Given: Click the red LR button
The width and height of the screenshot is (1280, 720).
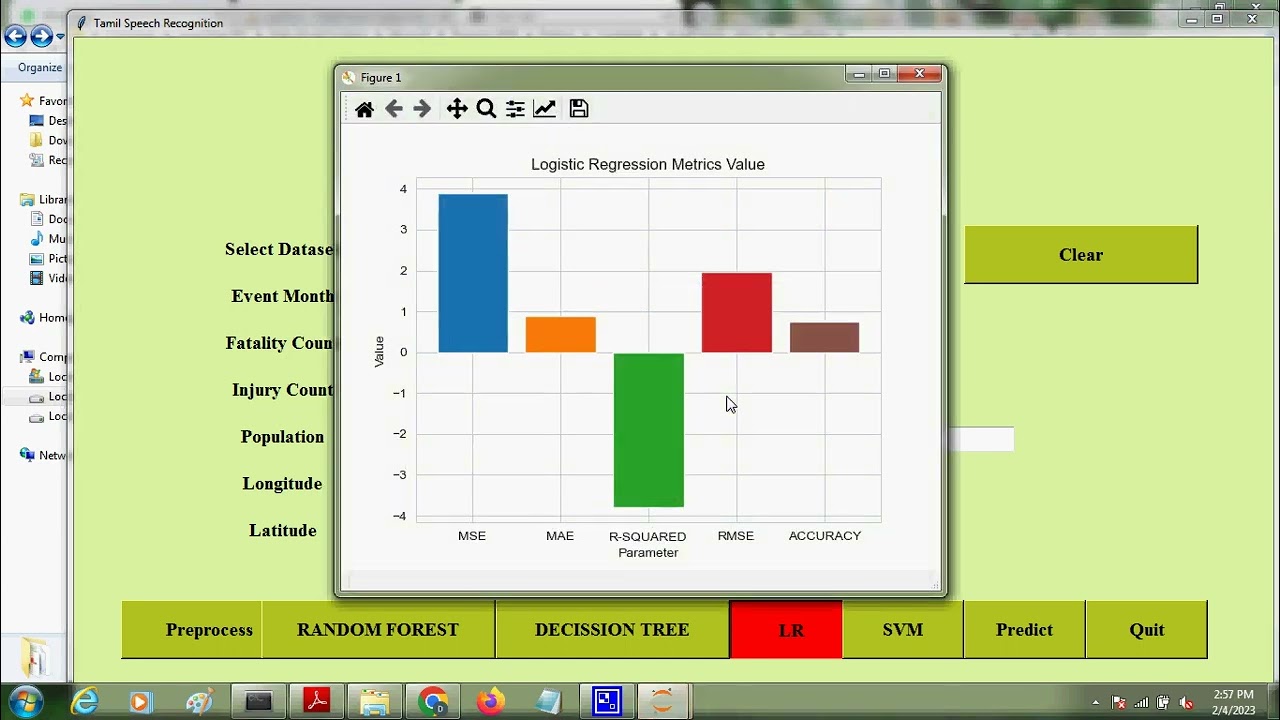Looking at the screenshot, I should 786,630.
